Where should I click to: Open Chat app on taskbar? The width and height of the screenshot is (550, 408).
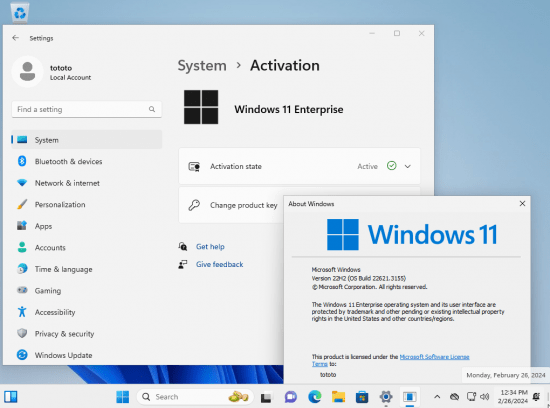[290, 397]
